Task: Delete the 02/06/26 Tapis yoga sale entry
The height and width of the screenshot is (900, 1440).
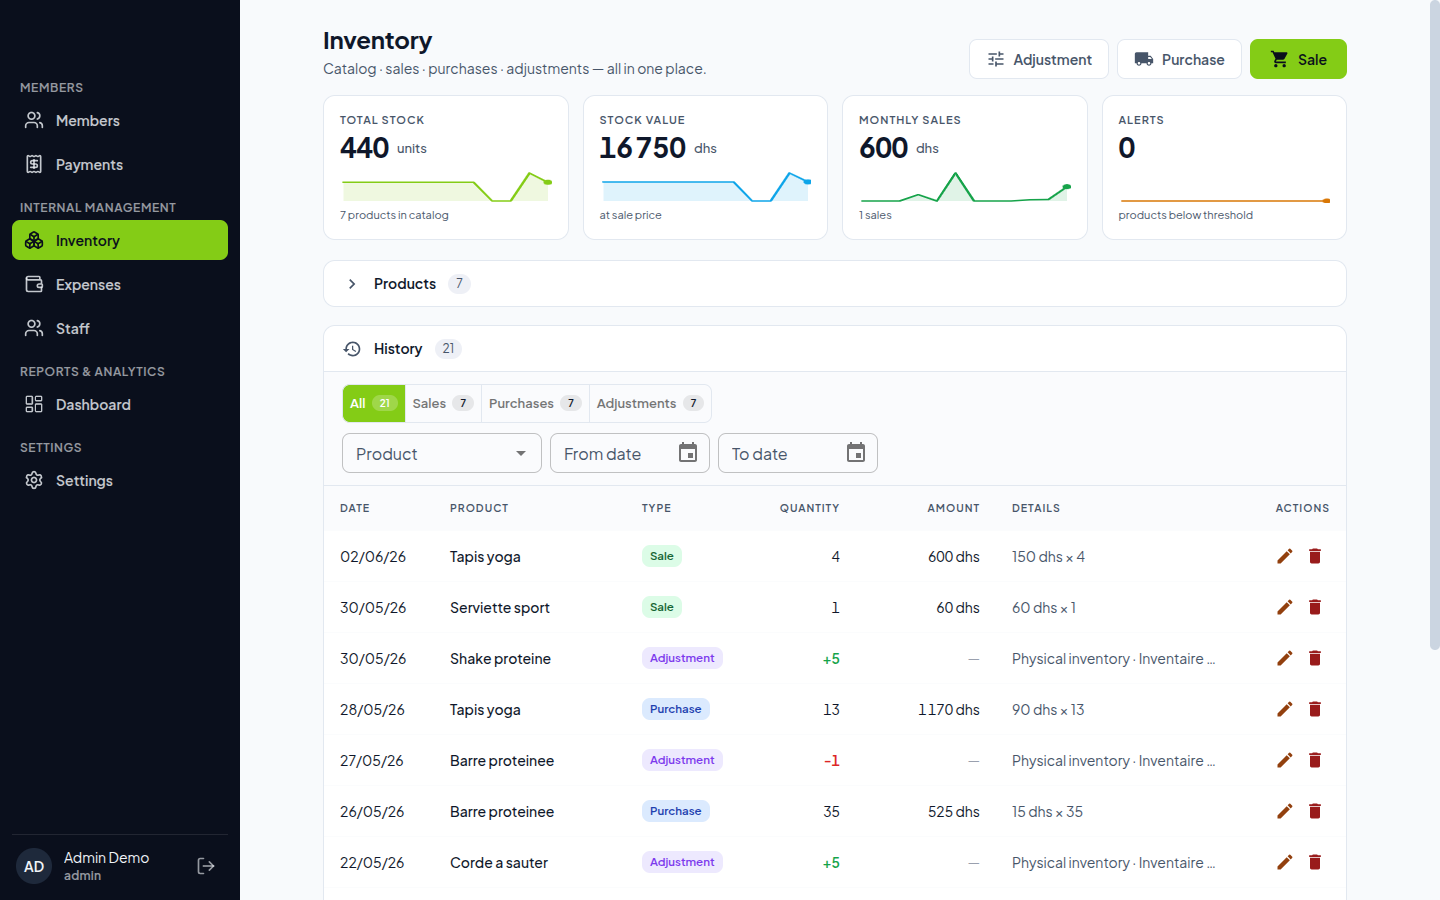Action: pos(1315,556)
